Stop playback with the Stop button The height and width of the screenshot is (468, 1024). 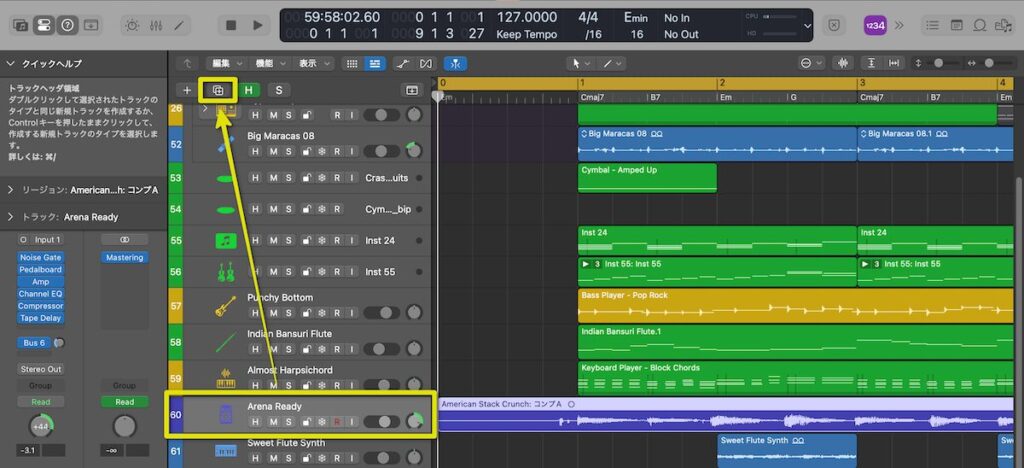tap(231, 25)
